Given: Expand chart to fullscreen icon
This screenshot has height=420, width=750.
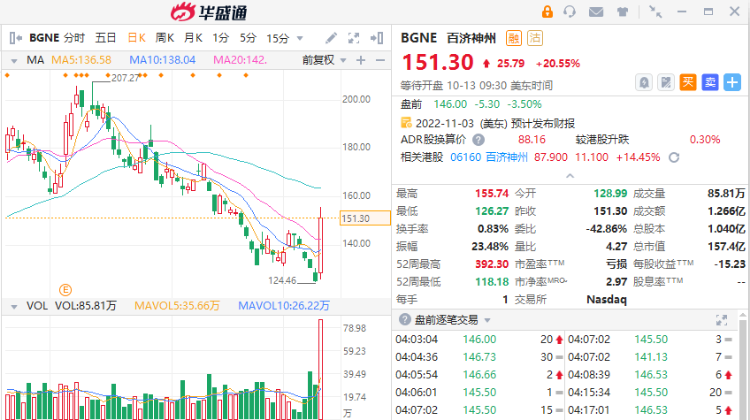Looking at the screenshot, I should click(x=353, y=38).
